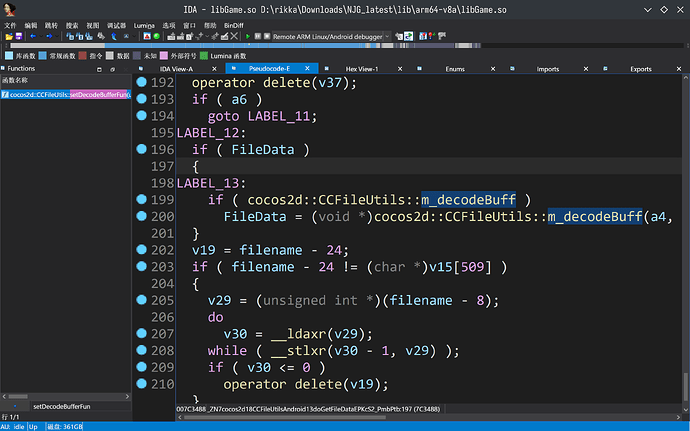Click the highlighted m_decodeBuff on line 199
Image resolution: width=690 pixels, height=431 pixels.
point(468,199)
